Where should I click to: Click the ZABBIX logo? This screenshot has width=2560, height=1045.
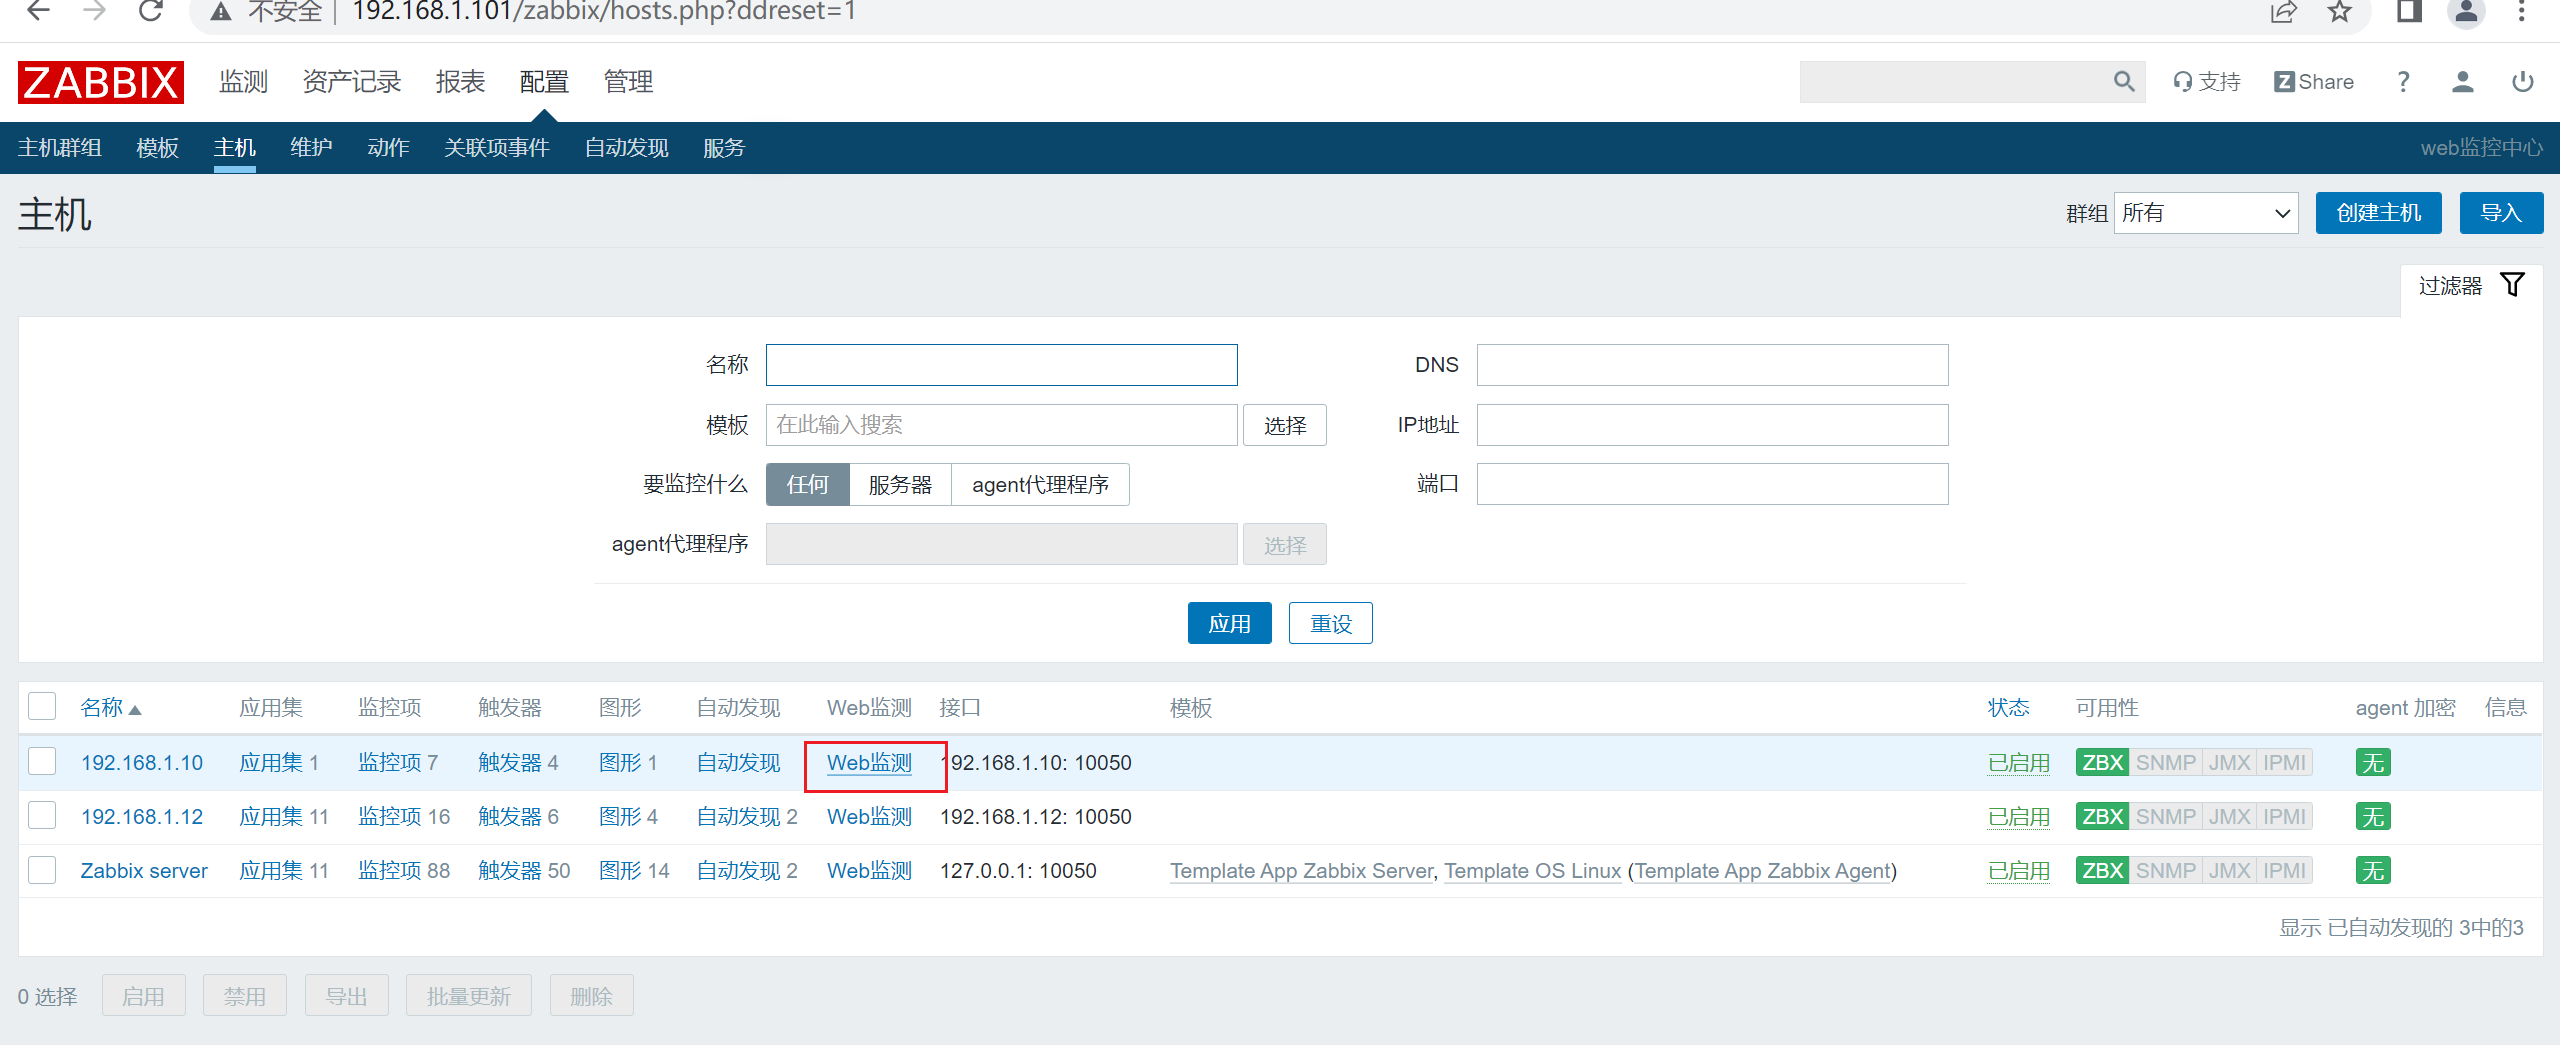(x=101, y=82)
